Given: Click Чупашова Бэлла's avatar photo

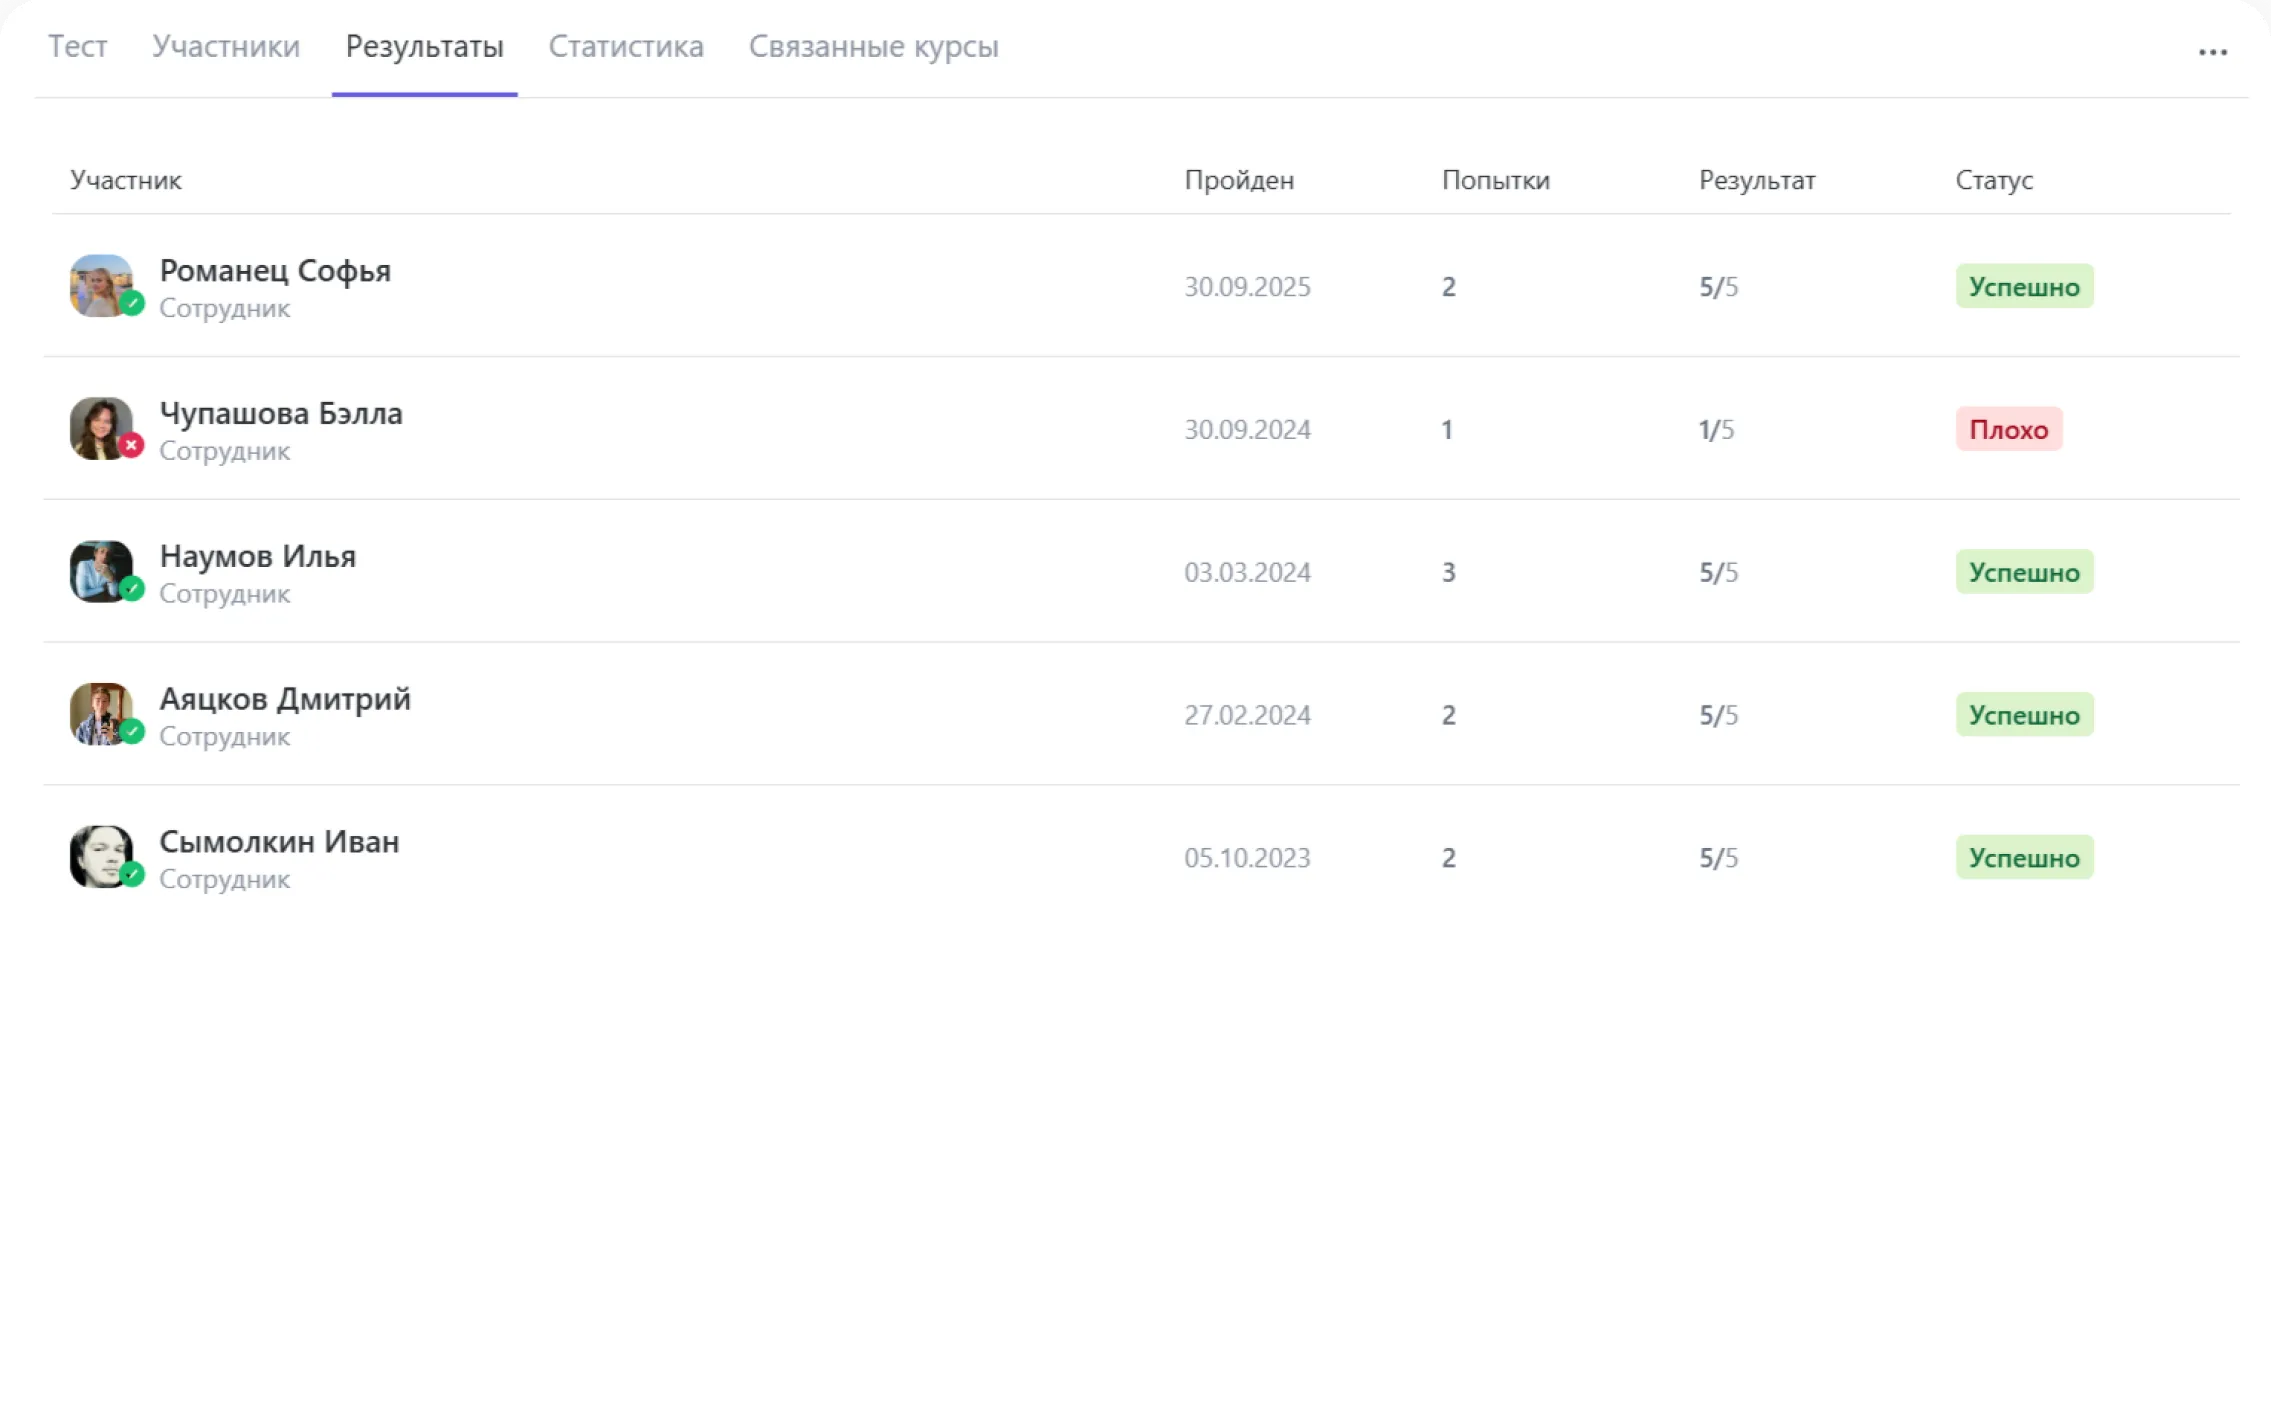Looking at the screenshot, I should point(99,427).
